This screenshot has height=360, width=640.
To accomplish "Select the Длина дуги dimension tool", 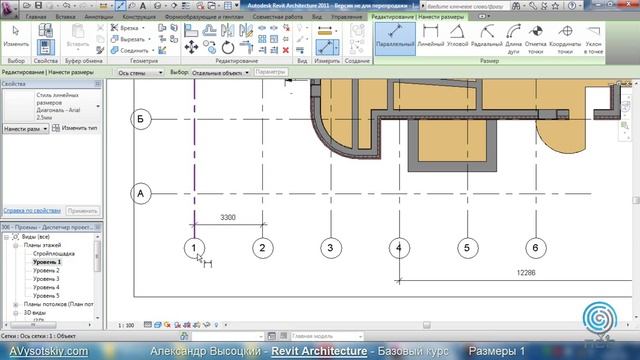I will click(x=513, y=39).
